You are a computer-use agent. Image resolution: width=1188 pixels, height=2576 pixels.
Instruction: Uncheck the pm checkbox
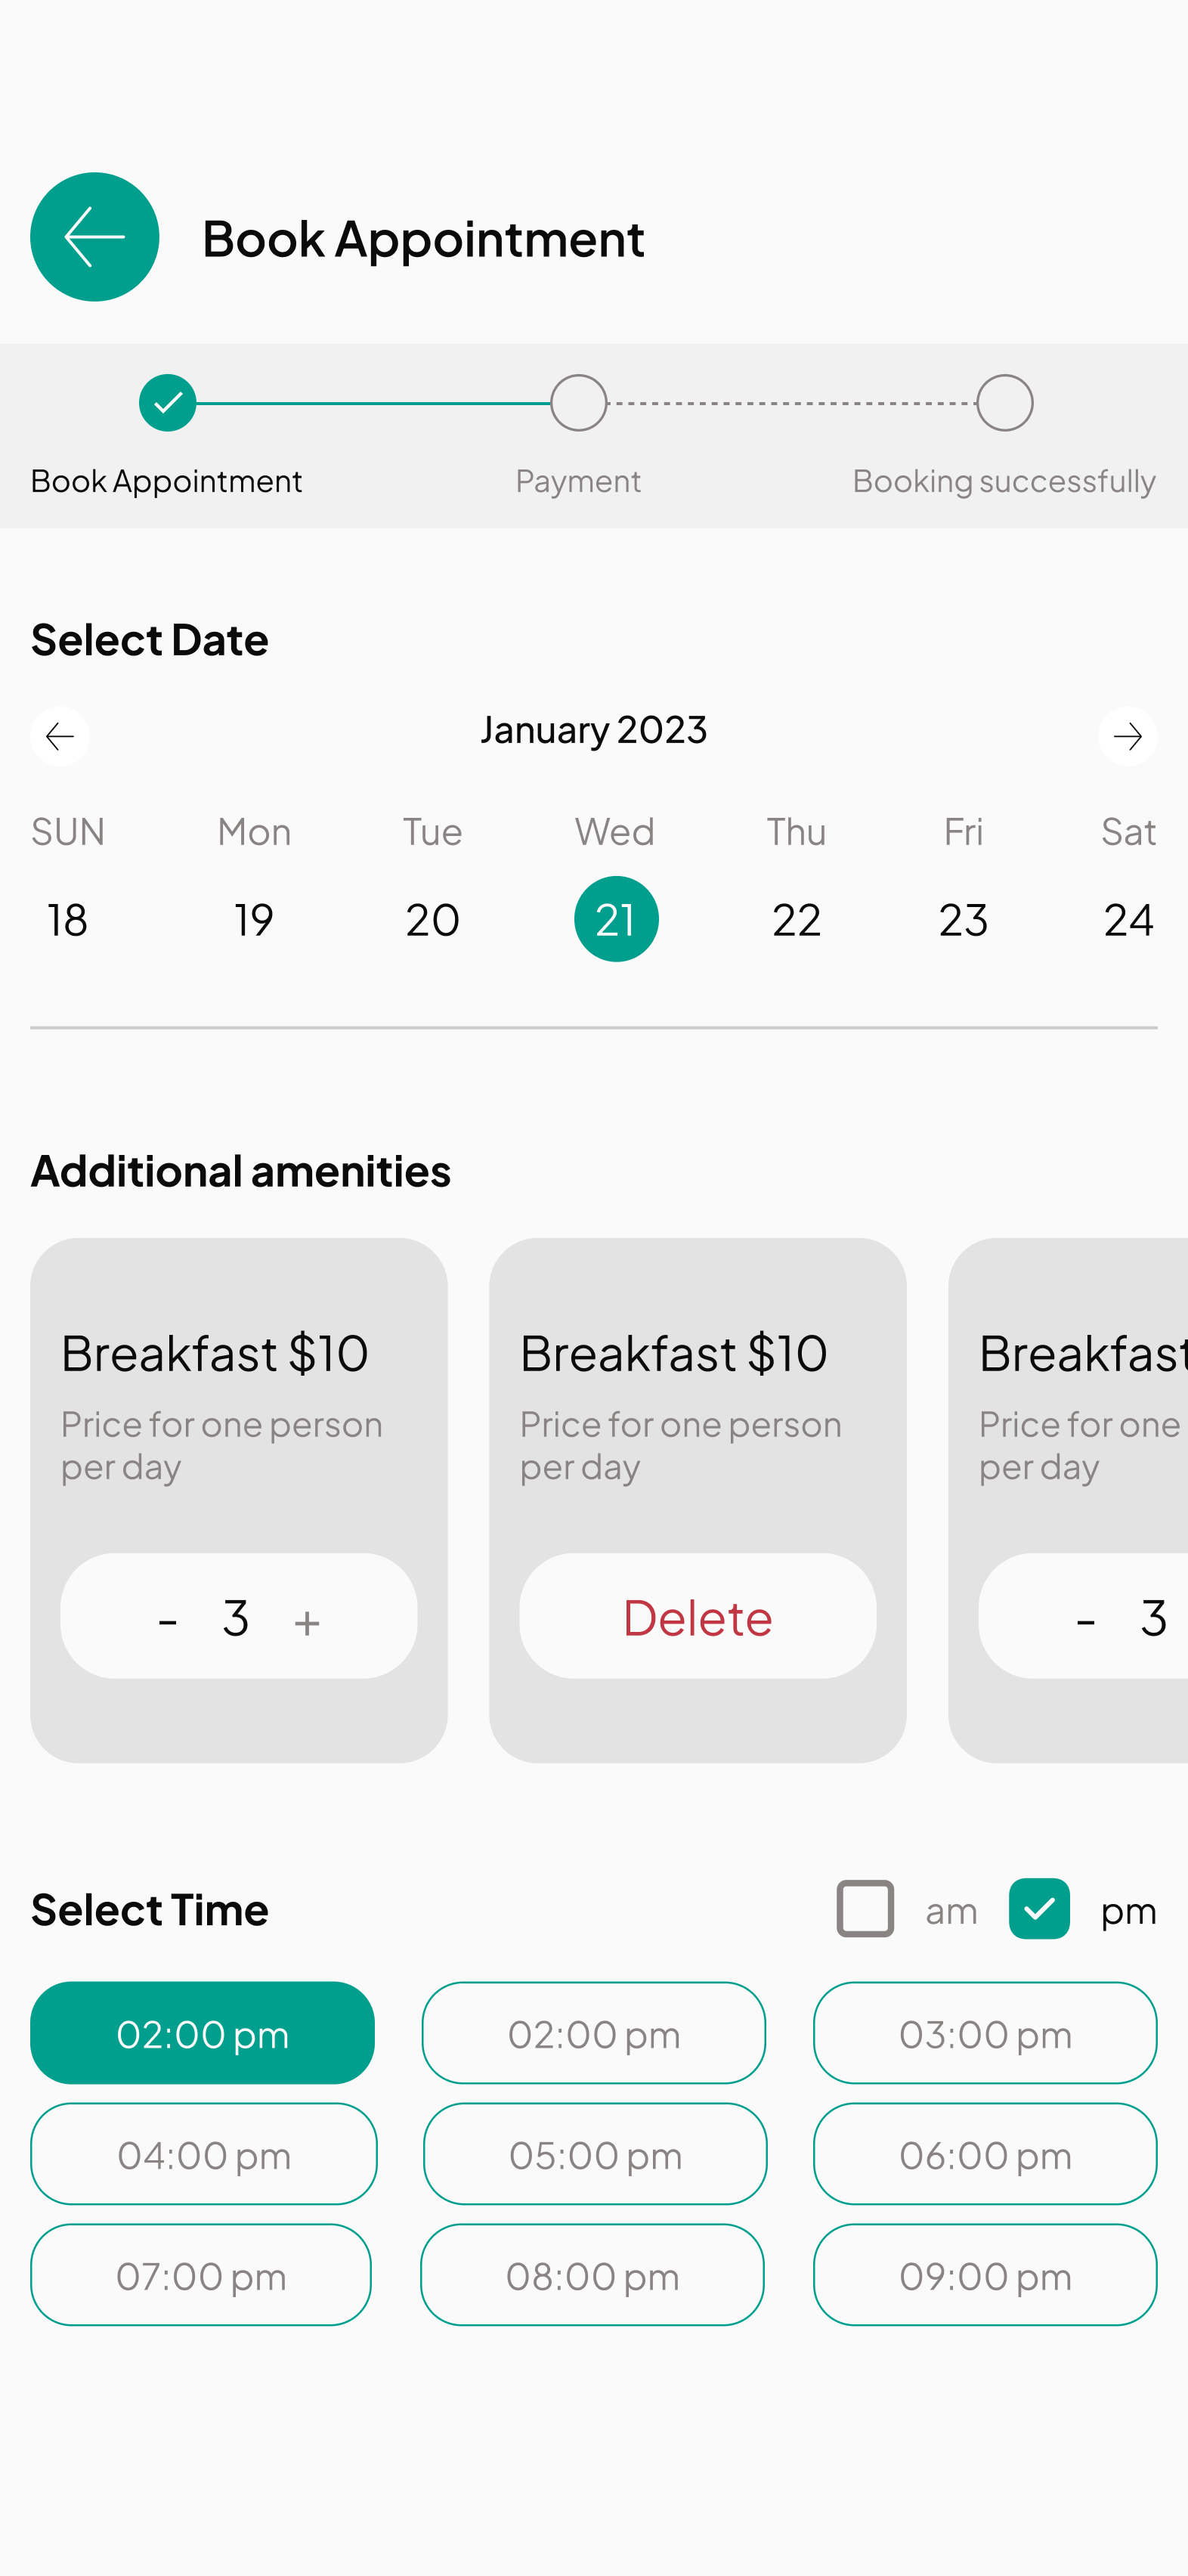[x=1039, y=1908]
